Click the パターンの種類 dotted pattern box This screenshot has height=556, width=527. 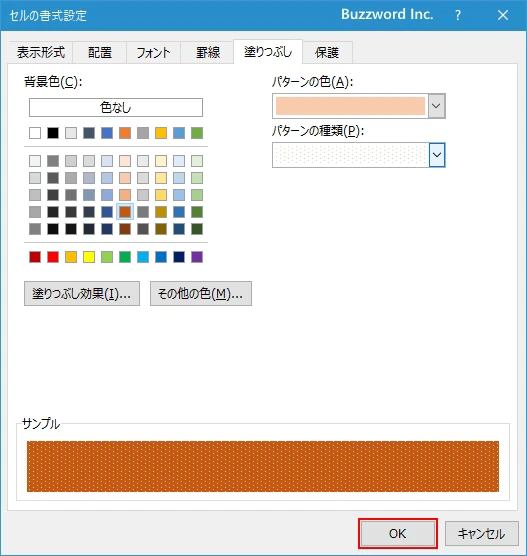pyautogui.click(x=350, y=155)
